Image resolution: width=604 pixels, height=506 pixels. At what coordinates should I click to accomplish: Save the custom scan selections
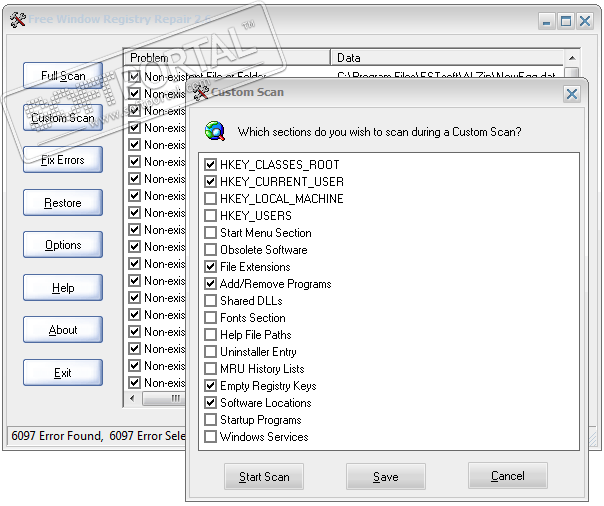coord(386,476)
